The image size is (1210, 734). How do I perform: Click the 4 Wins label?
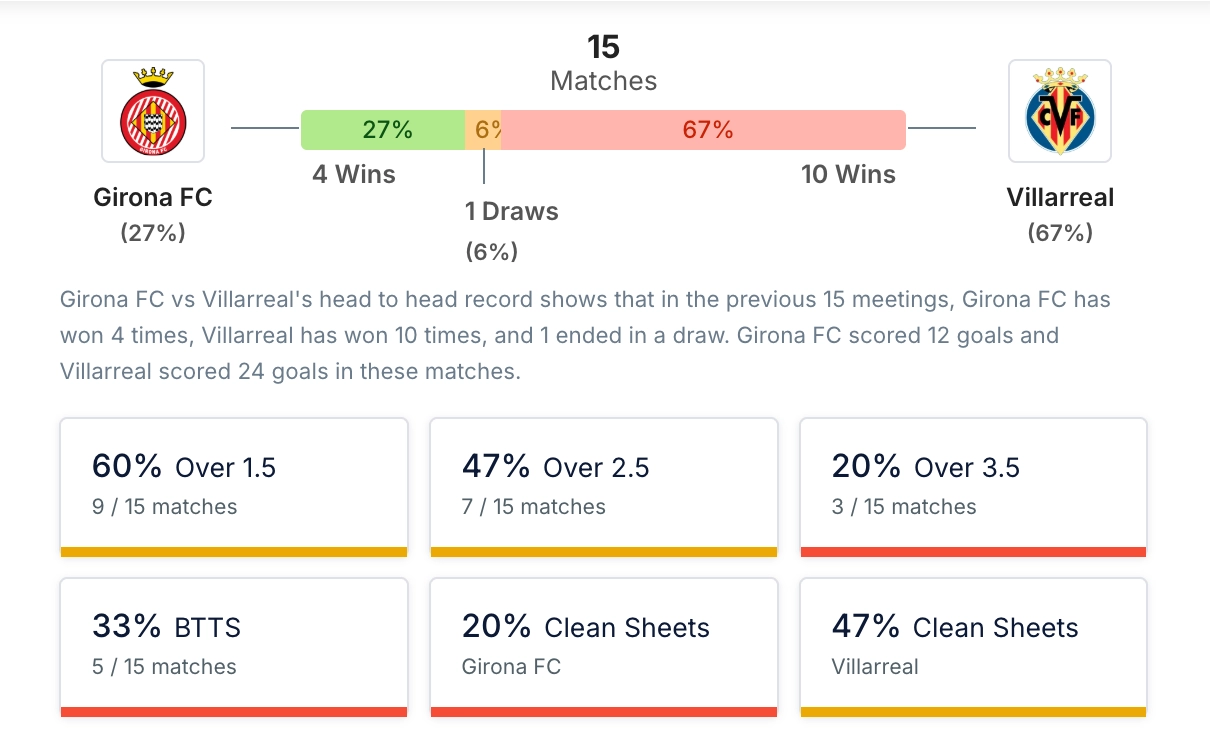coord(352,174)
